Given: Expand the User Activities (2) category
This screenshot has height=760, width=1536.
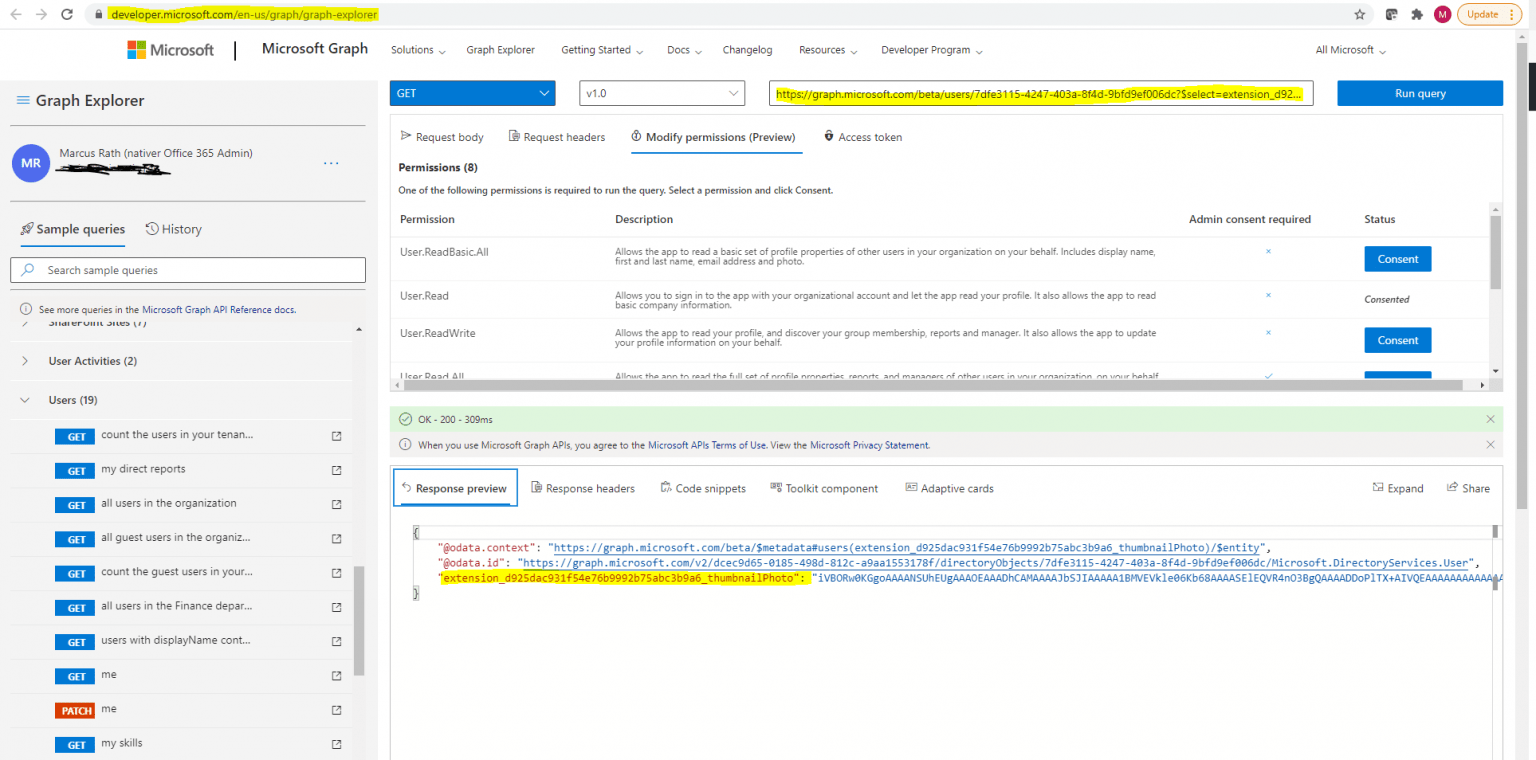Looking at the screenshot, I should click(25, 361).
